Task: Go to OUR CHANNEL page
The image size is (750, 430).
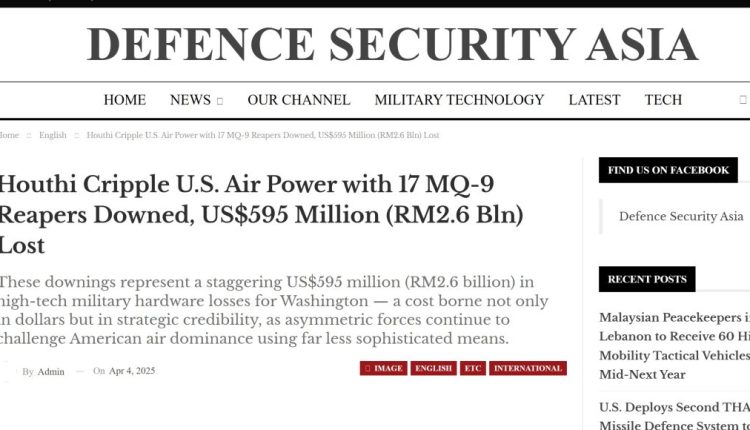Action: click(x=298, y=100)
